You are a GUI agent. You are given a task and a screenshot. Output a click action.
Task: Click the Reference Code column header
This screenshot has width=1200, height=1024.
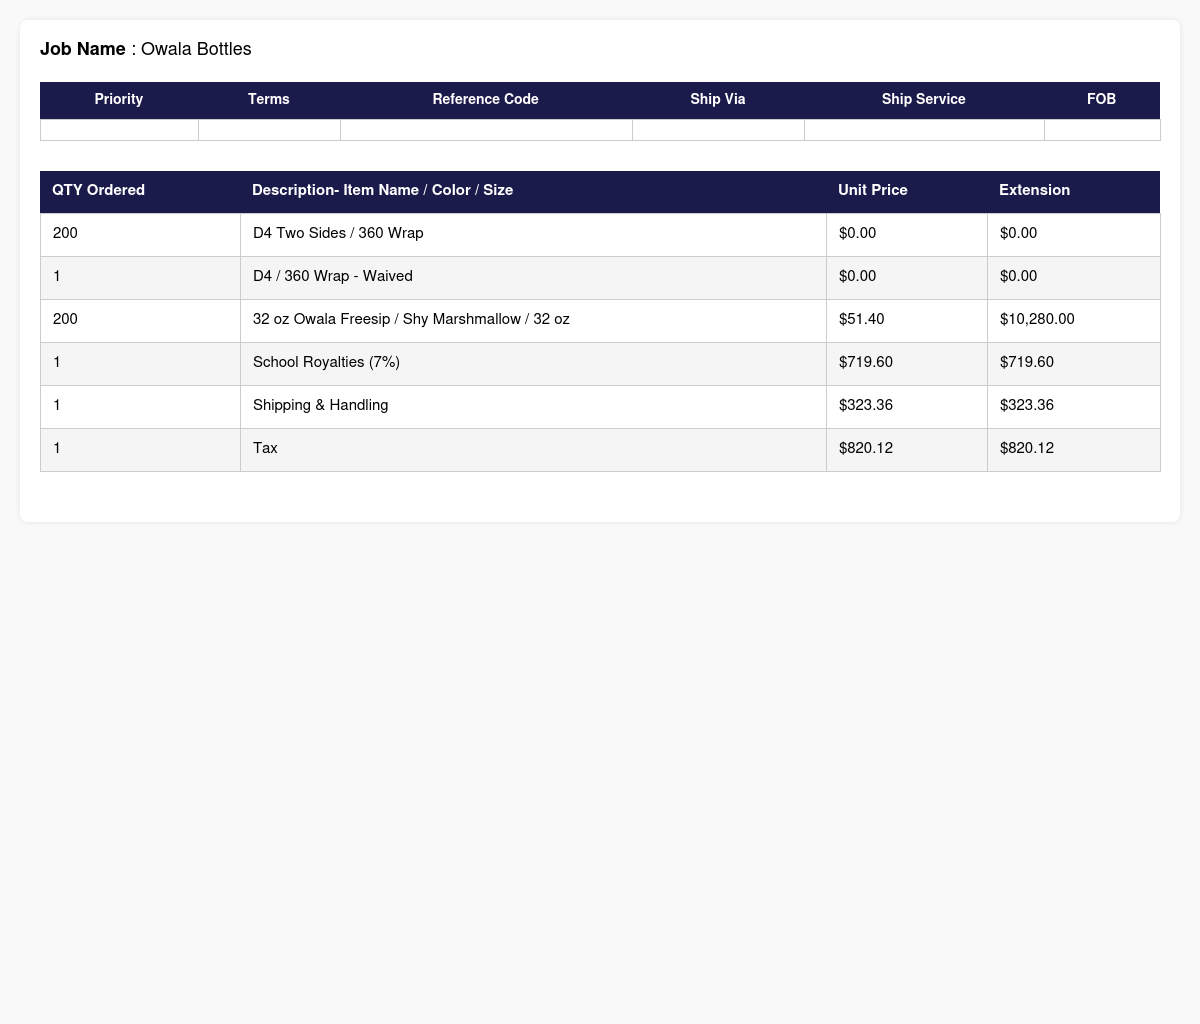pos(486,100)
